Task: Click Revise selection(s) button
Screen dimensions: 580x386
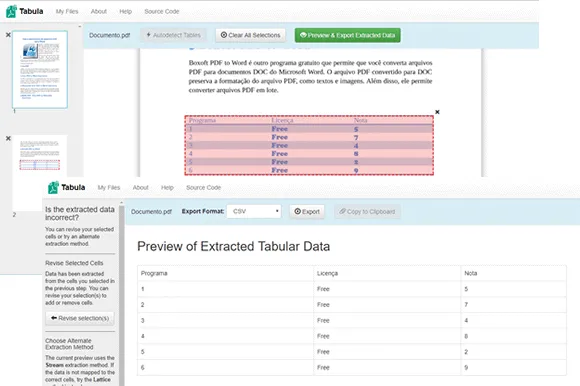Action: point(80,318)
